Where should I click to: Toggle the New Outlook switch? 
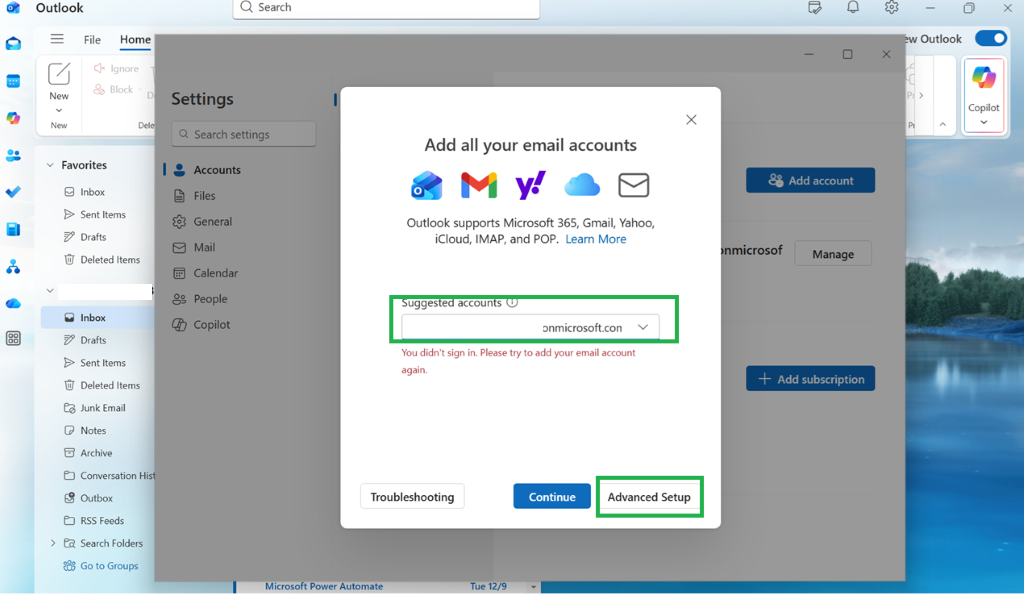pyautogui.click(x=990, y=39)
